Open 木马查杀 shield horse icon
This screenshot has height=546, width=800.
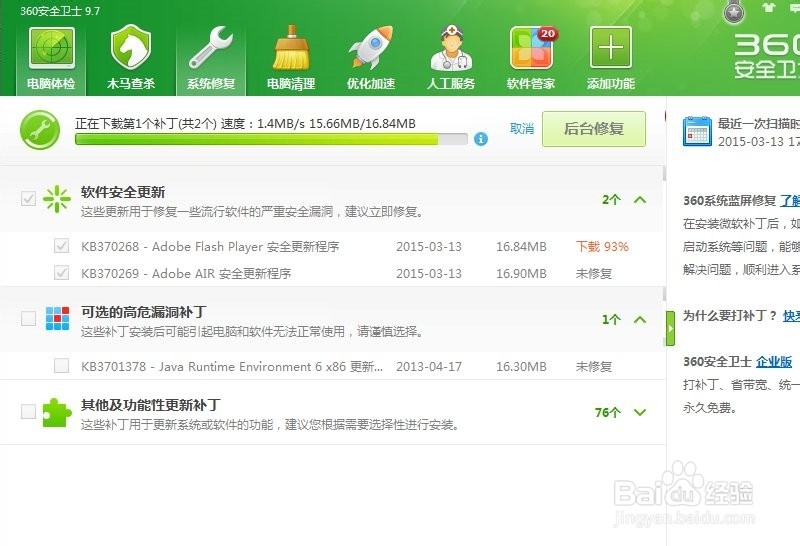[131, 47]
